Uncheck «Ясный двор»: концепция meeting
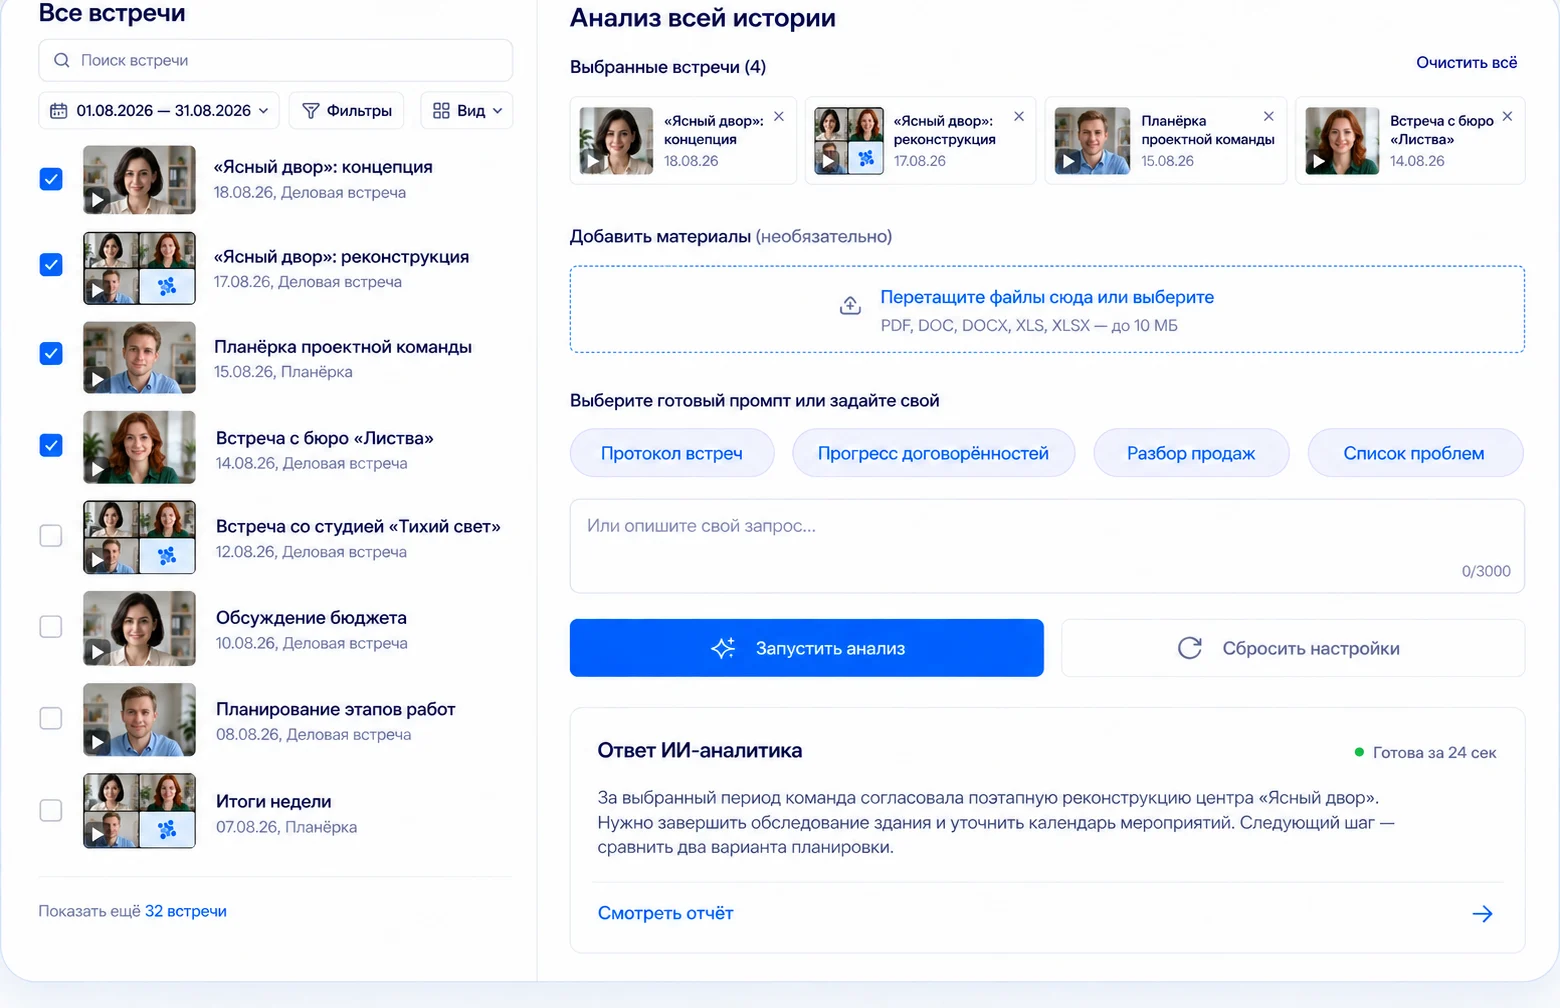 (x=51, y=179)
